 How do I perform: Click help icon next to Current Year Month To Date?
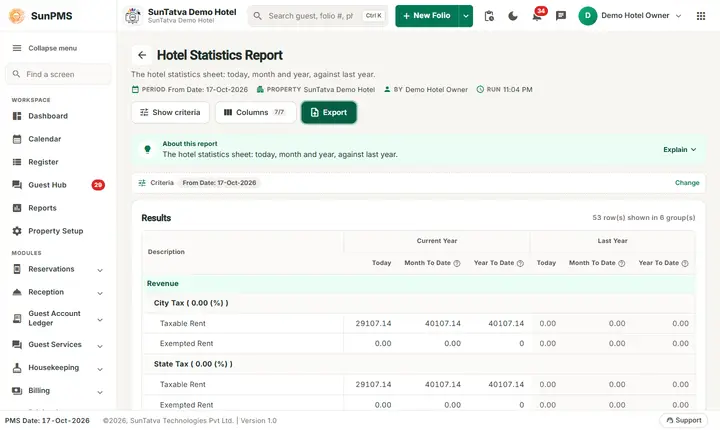click(457, 263)
